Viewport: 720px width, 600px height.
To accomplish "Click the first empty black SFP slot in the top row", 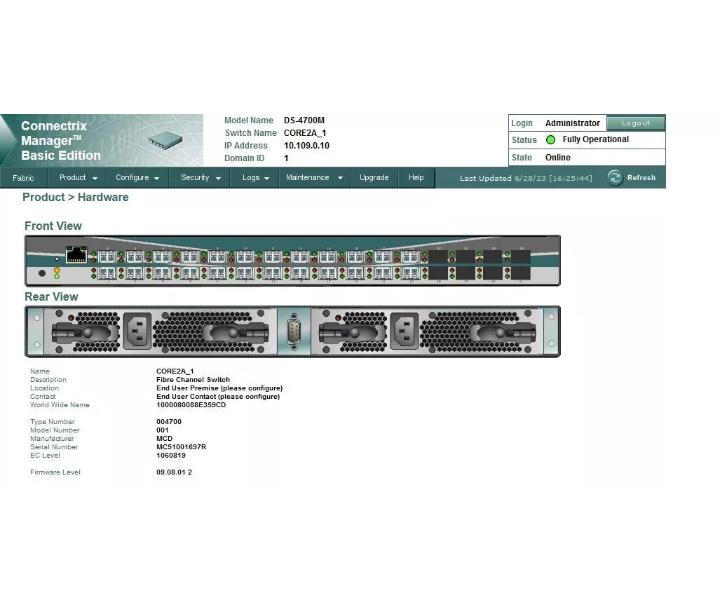I will pyautogui.click(x=438, y=256).
